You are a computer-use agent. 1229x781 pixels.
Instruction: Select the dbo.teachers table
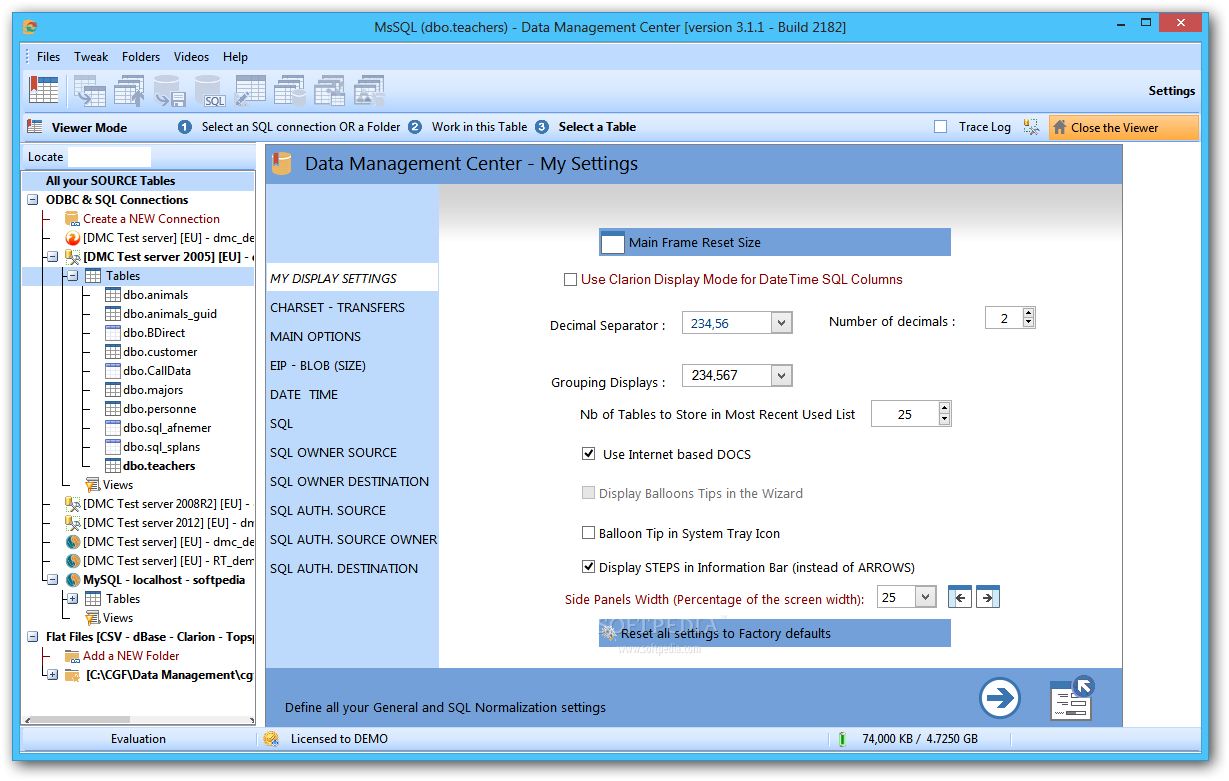pyautogui.click(x=159, y=466)
